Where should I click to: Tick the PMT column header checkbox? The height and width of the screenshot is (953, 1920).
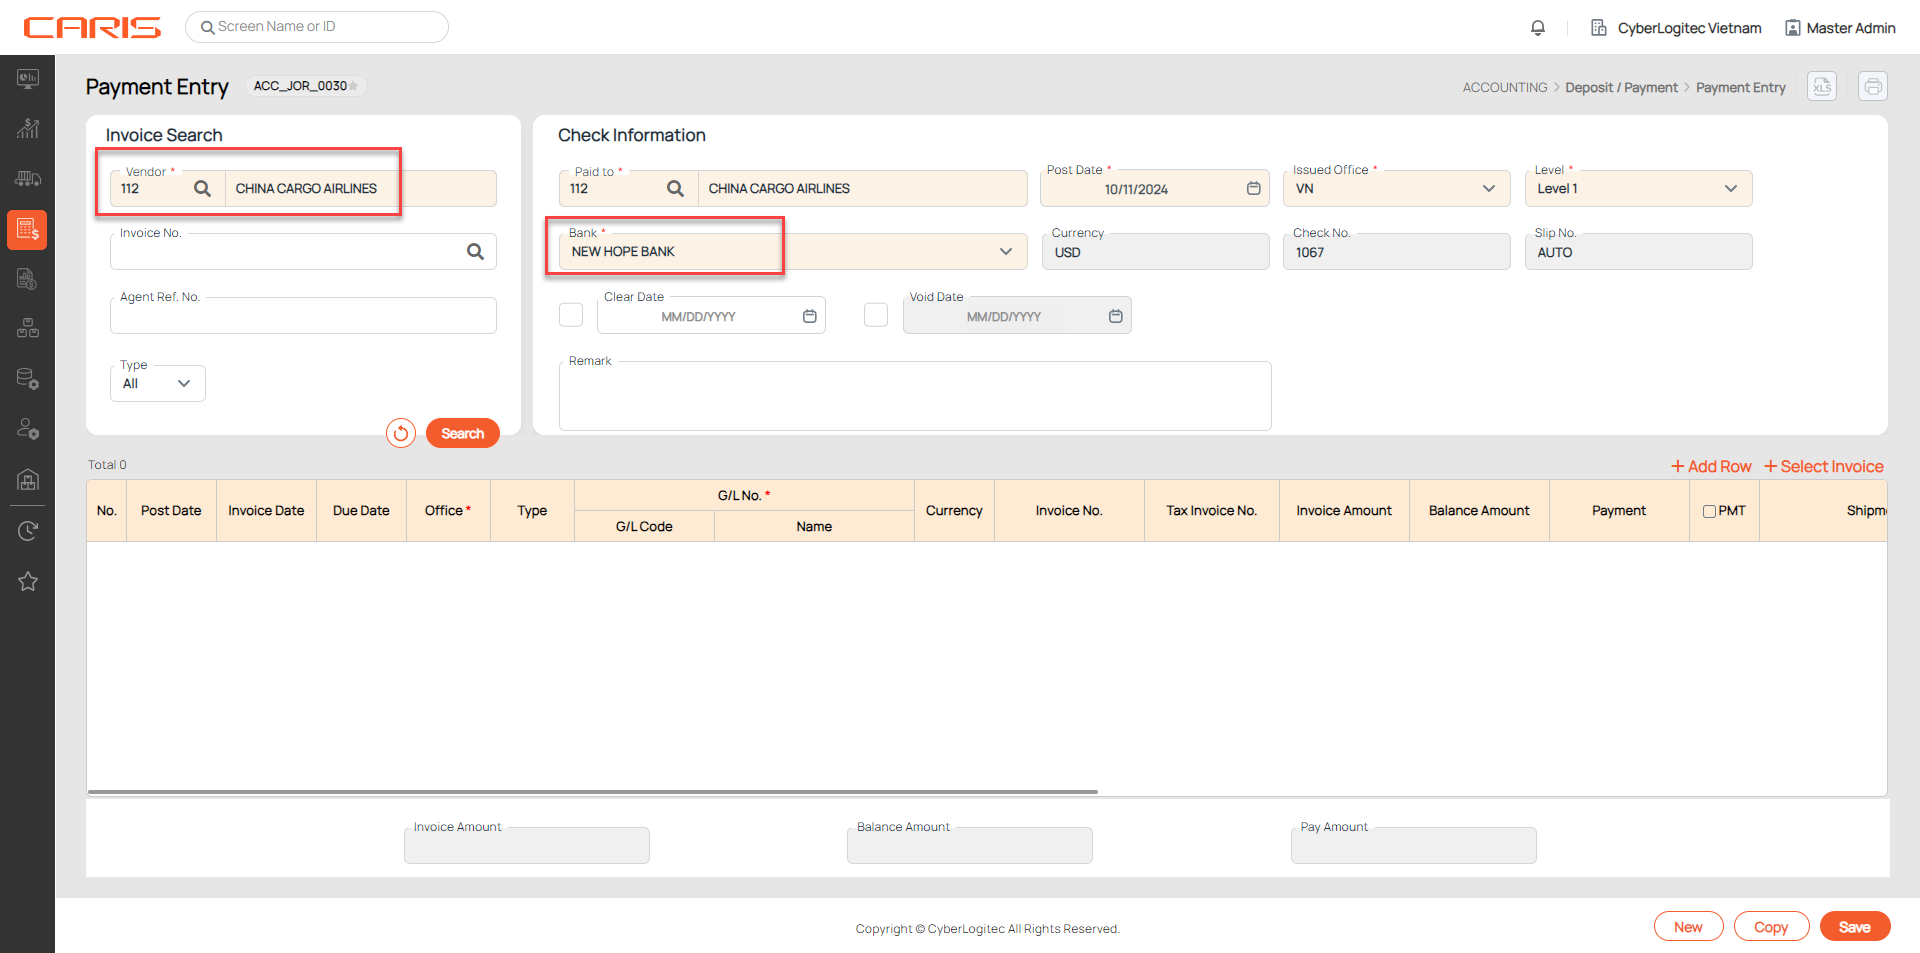[x=1709, y=511]
